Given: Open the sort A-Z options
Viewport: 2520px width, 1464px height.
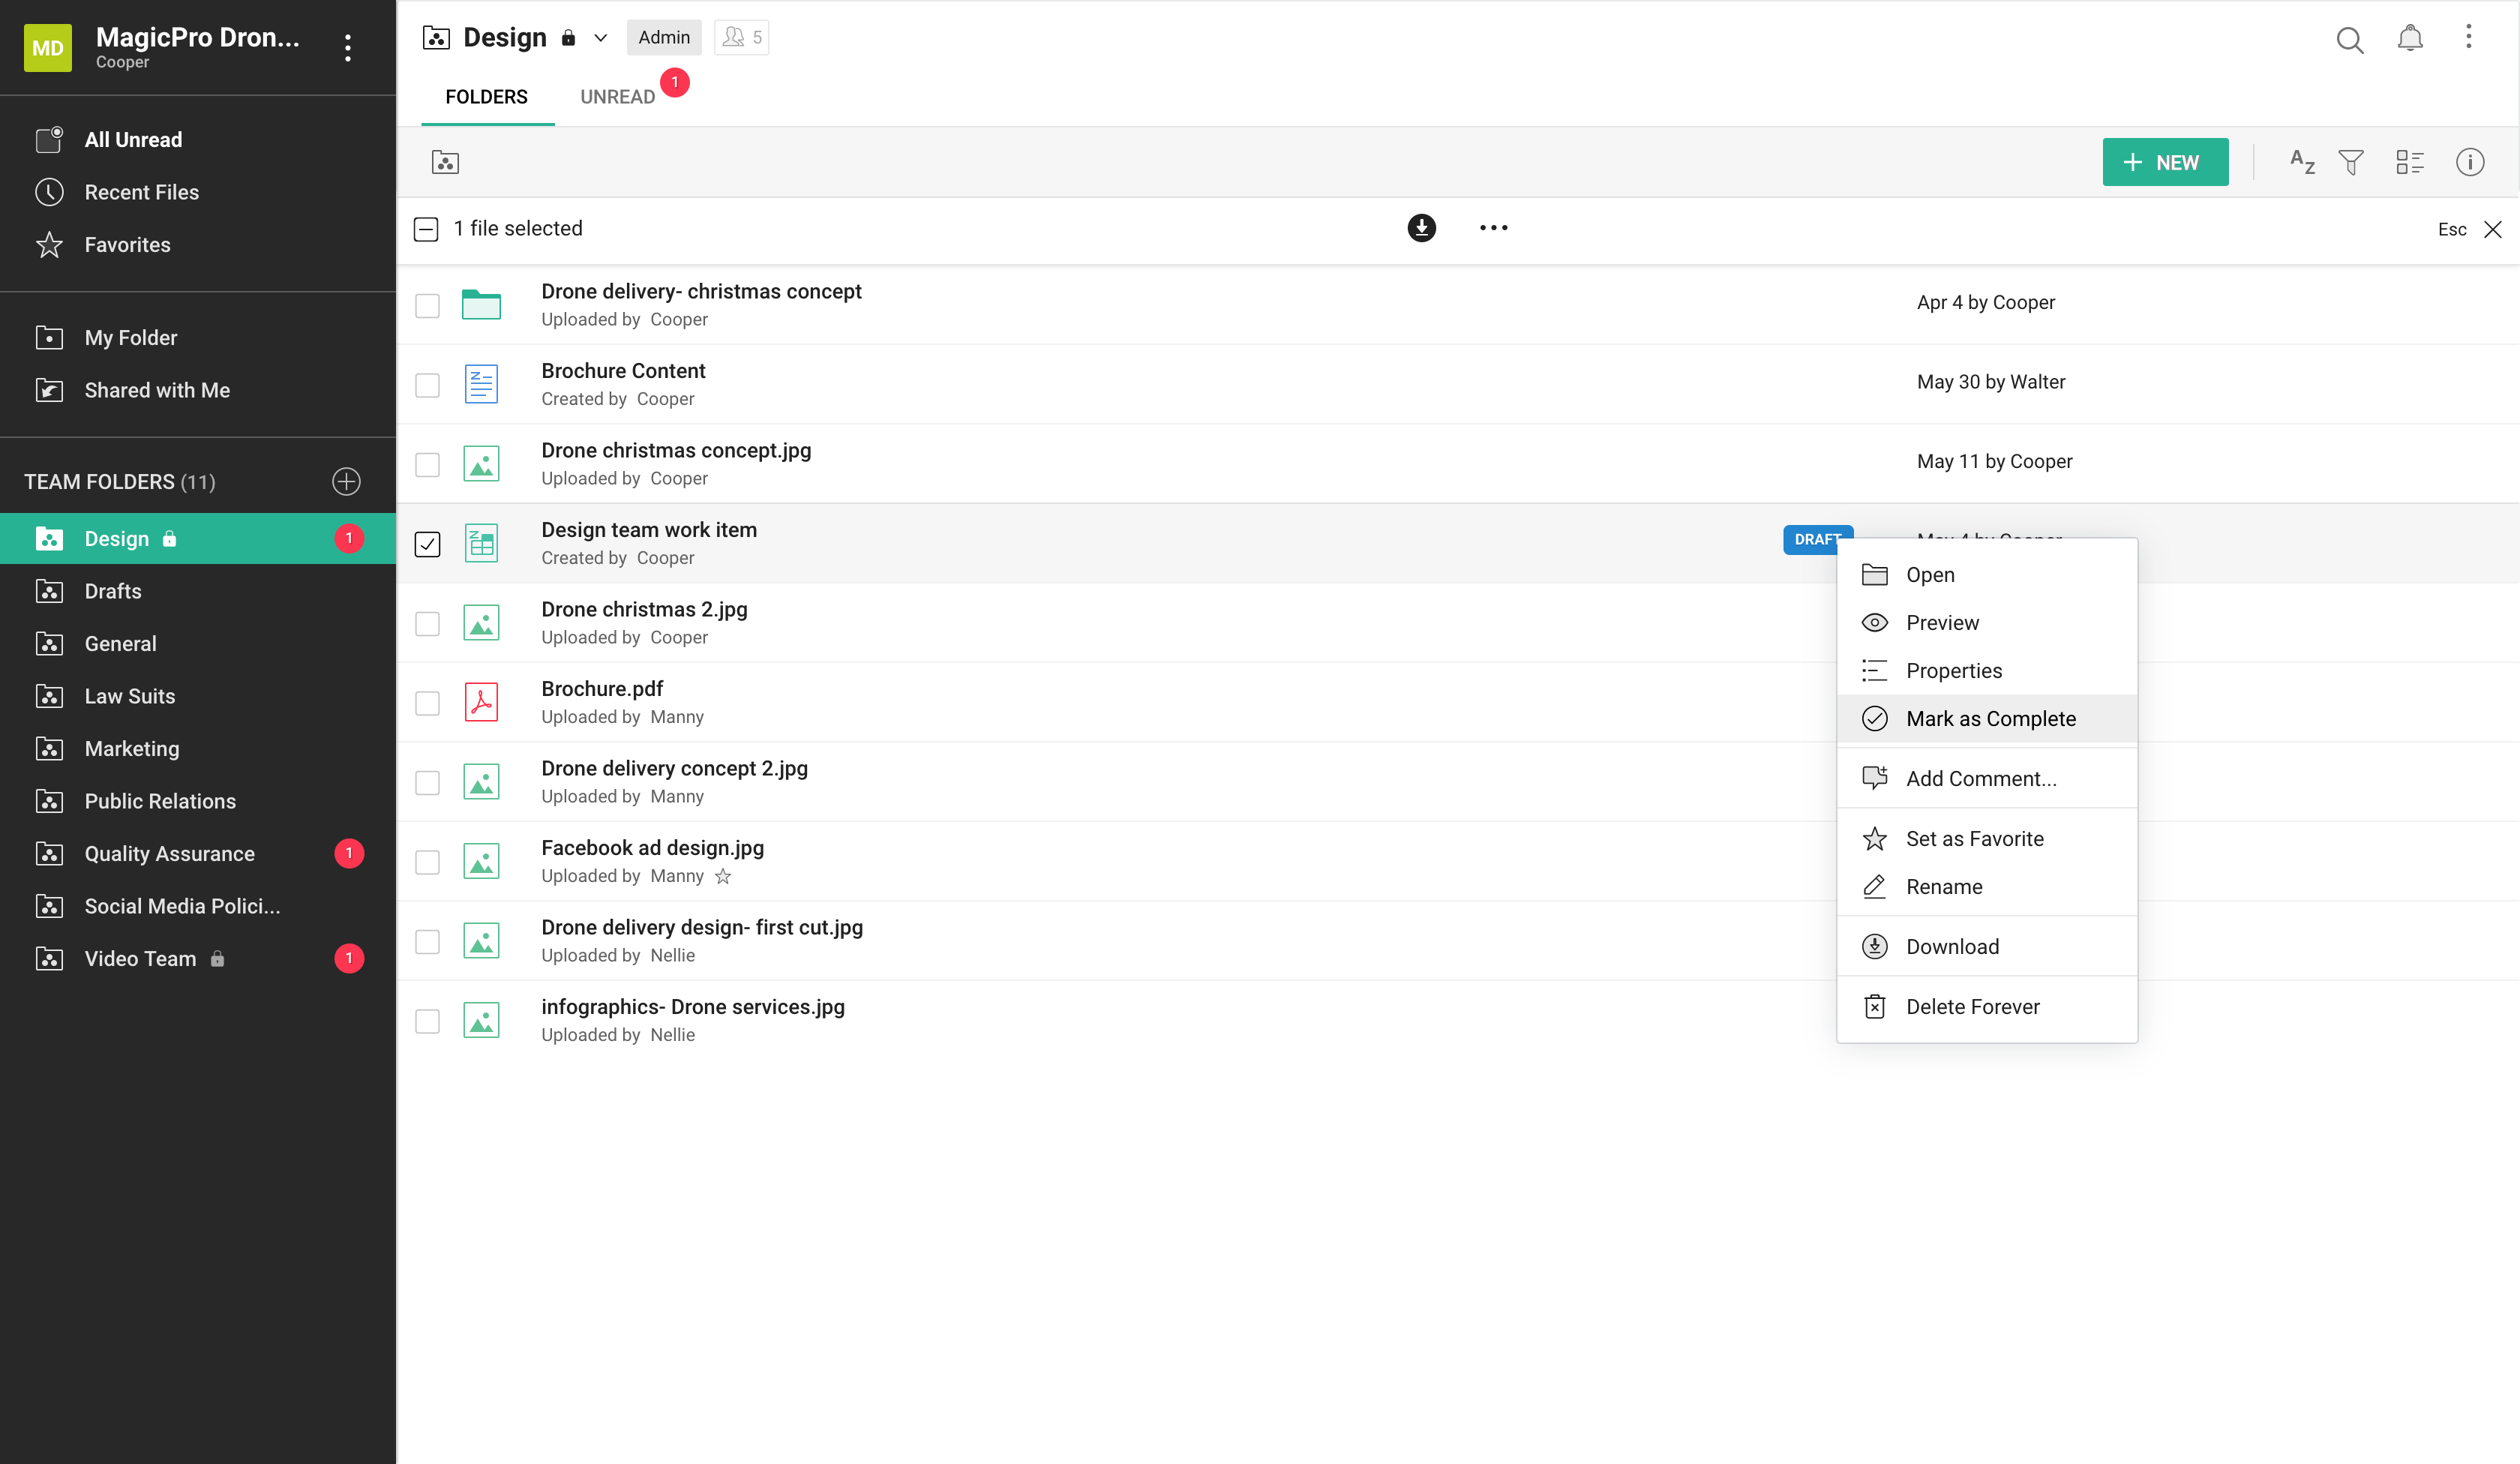Looking at the screenshot, I should (2302, 162).
